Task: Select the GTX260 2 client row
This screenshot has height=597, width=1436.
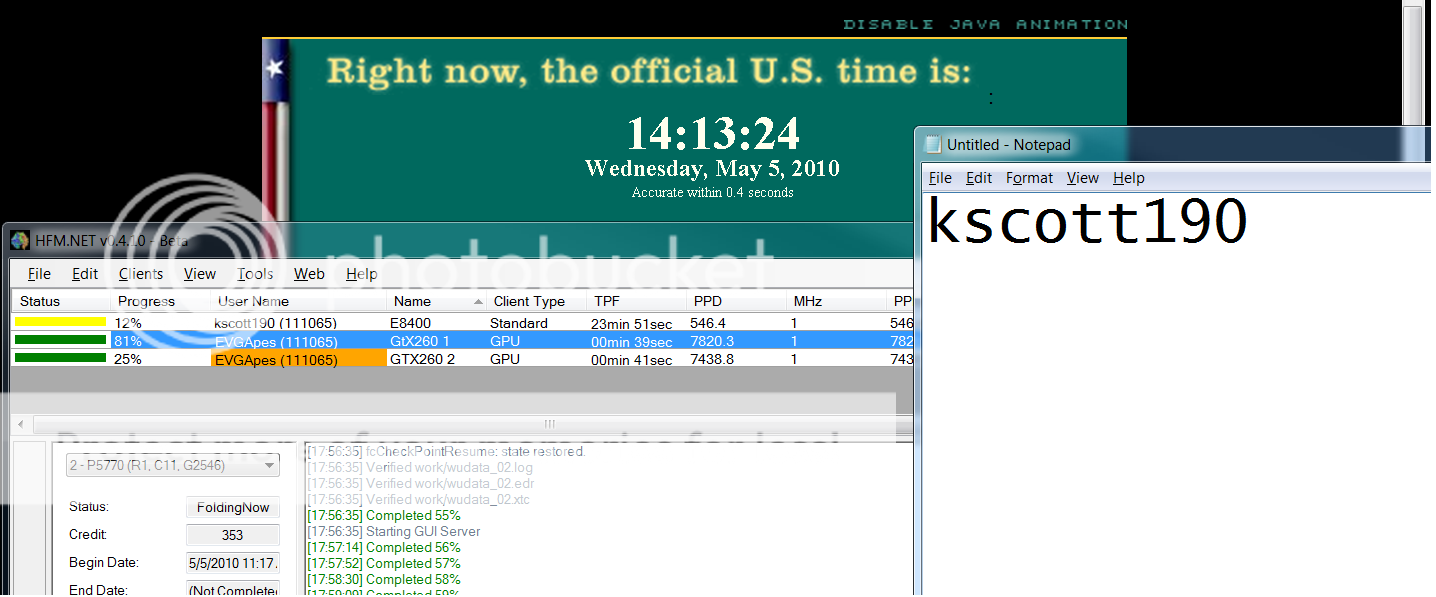Action: 422,359
